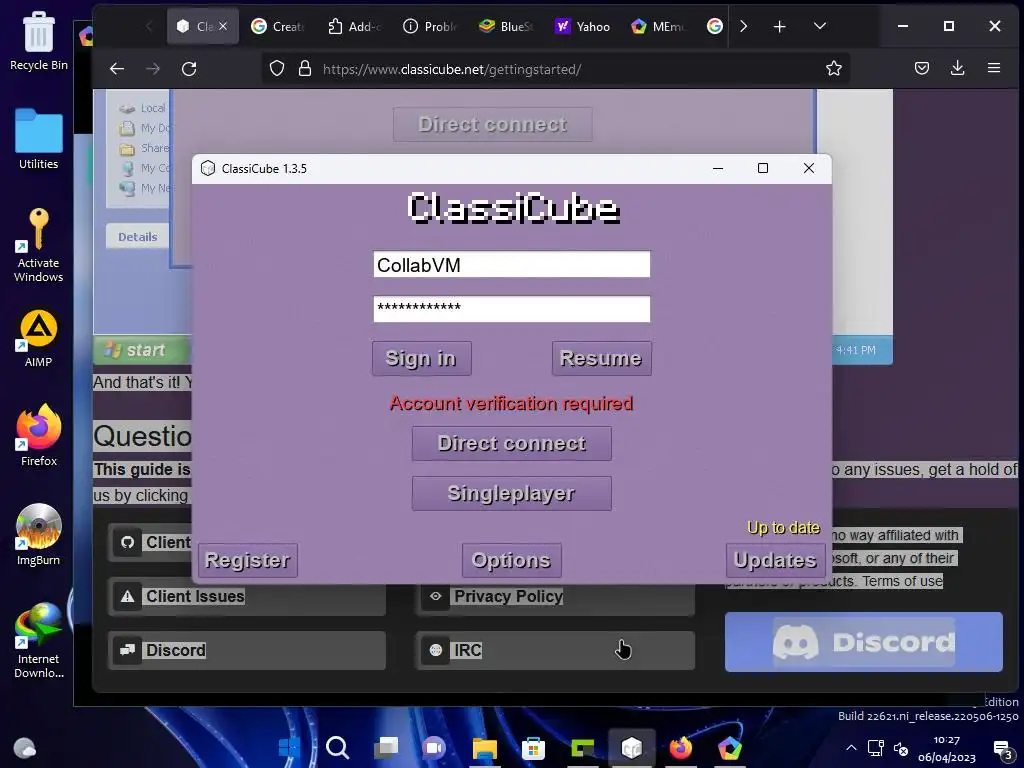The height and width of the screenshot is (768, 1024).
Task: Click ClassiCube title bar cube icon
Action: pyautogui.click(x=208, y=168)
